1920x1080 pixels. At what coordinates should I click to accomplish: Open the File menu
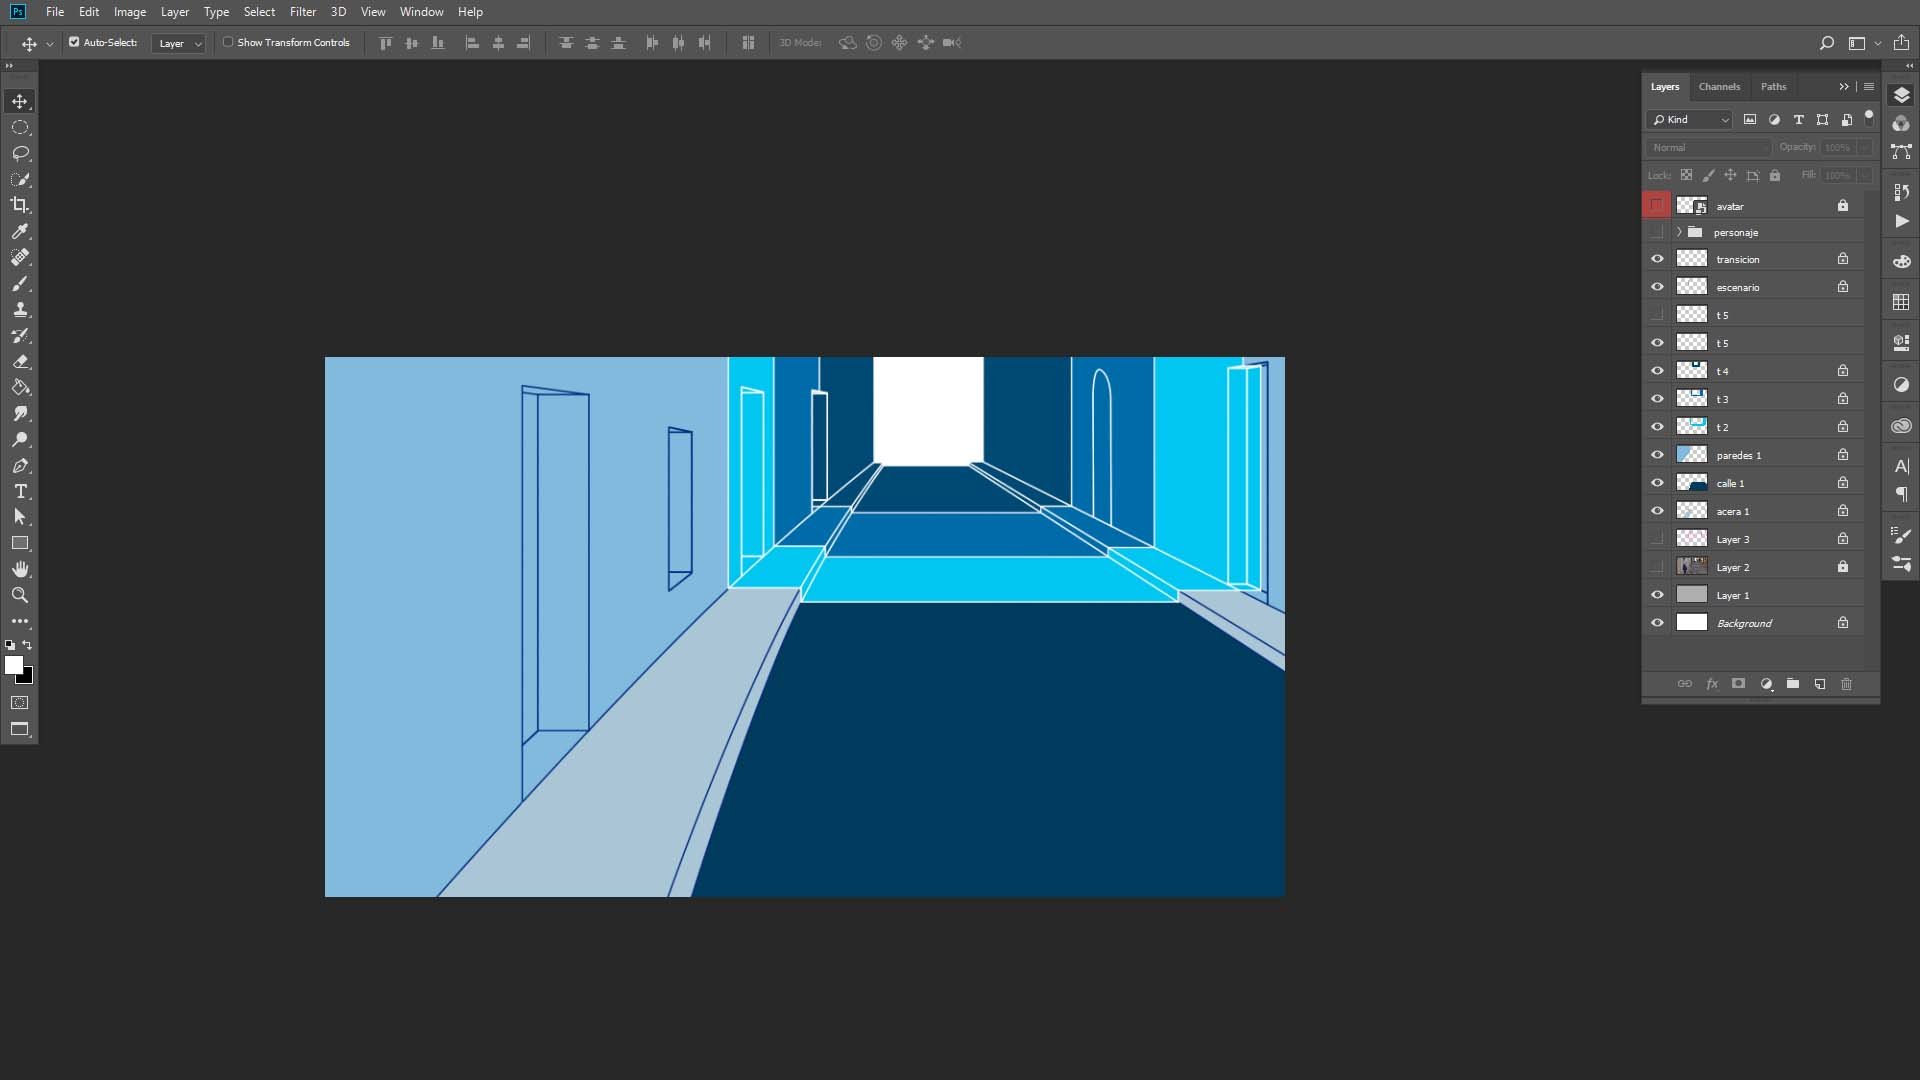point(55,12)
